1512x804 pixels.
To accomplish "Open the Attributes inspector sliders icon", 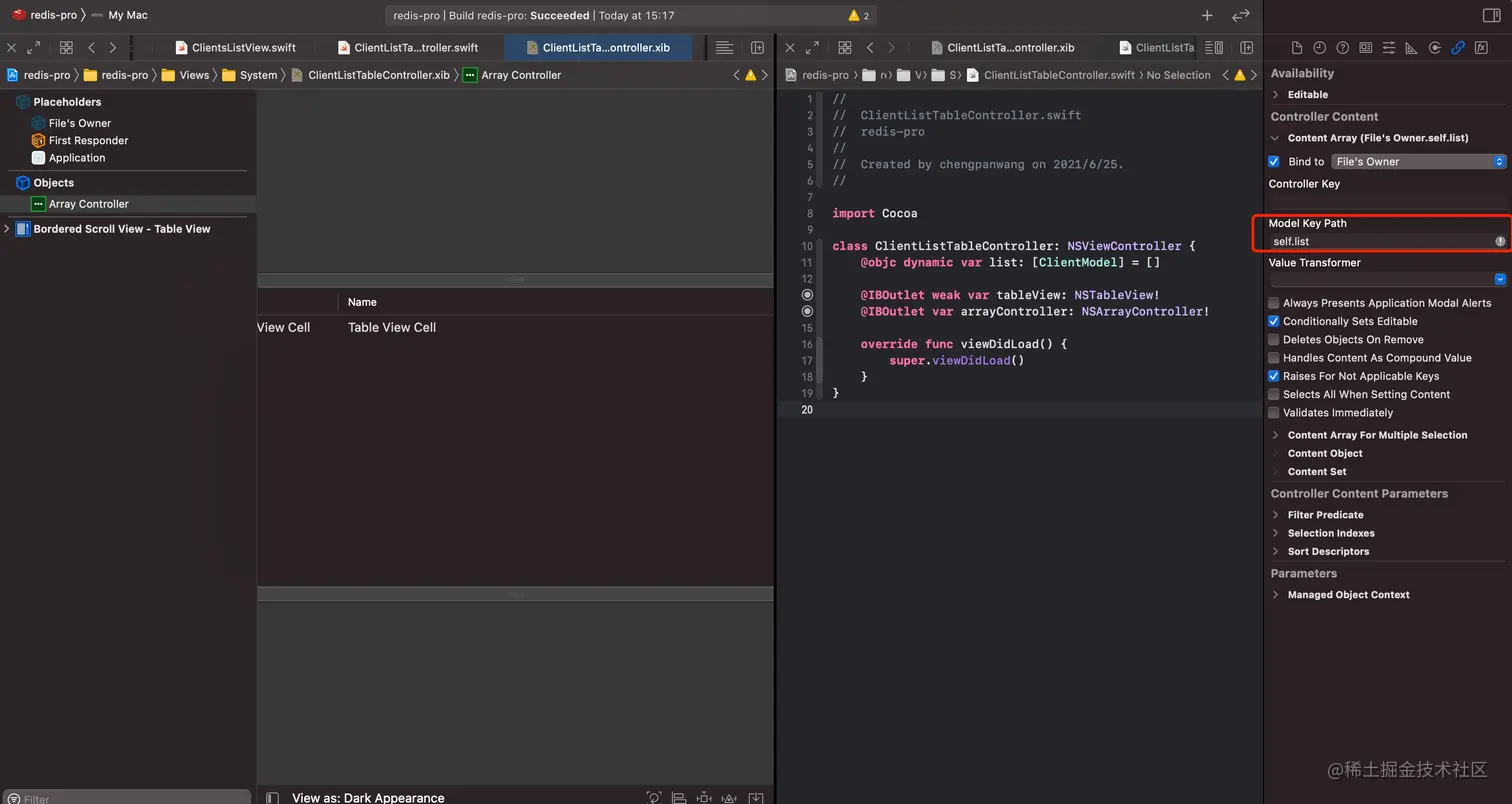I will (1389, 47).
